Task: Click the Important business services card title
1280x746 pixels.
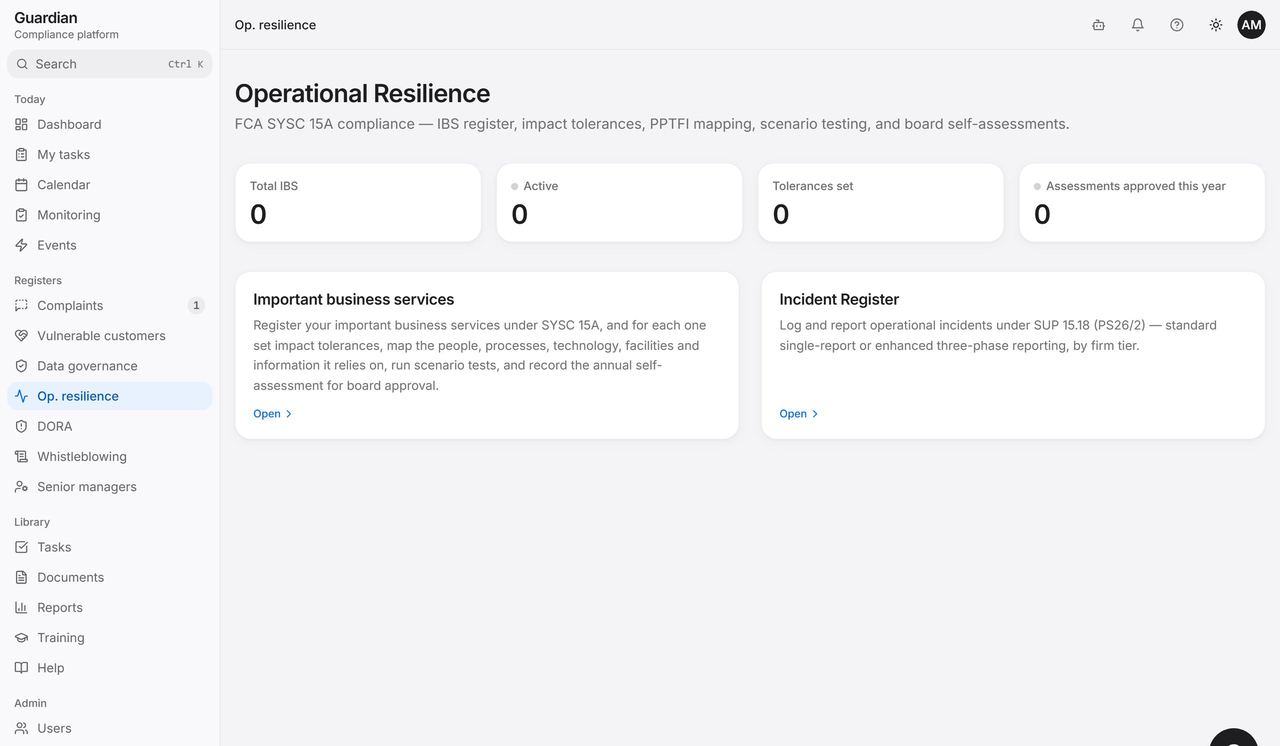Action: (353, 299)
